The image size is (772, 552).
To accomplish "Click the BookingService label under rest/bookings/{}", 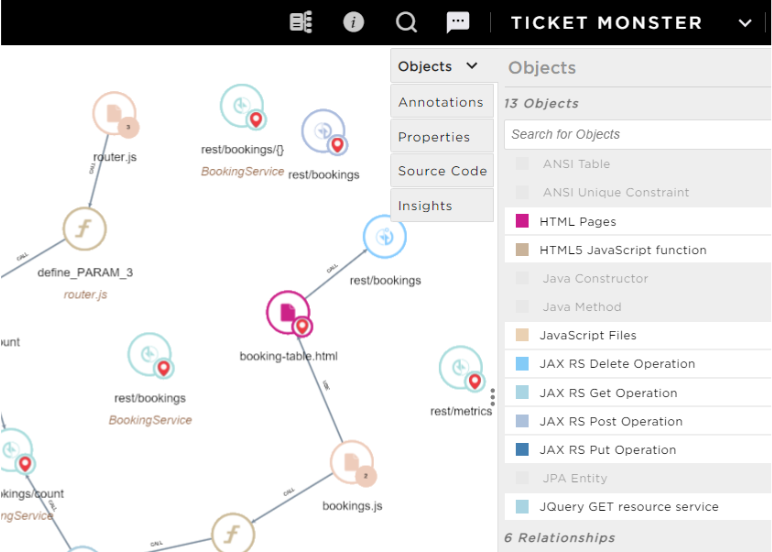I will point(242,171).
